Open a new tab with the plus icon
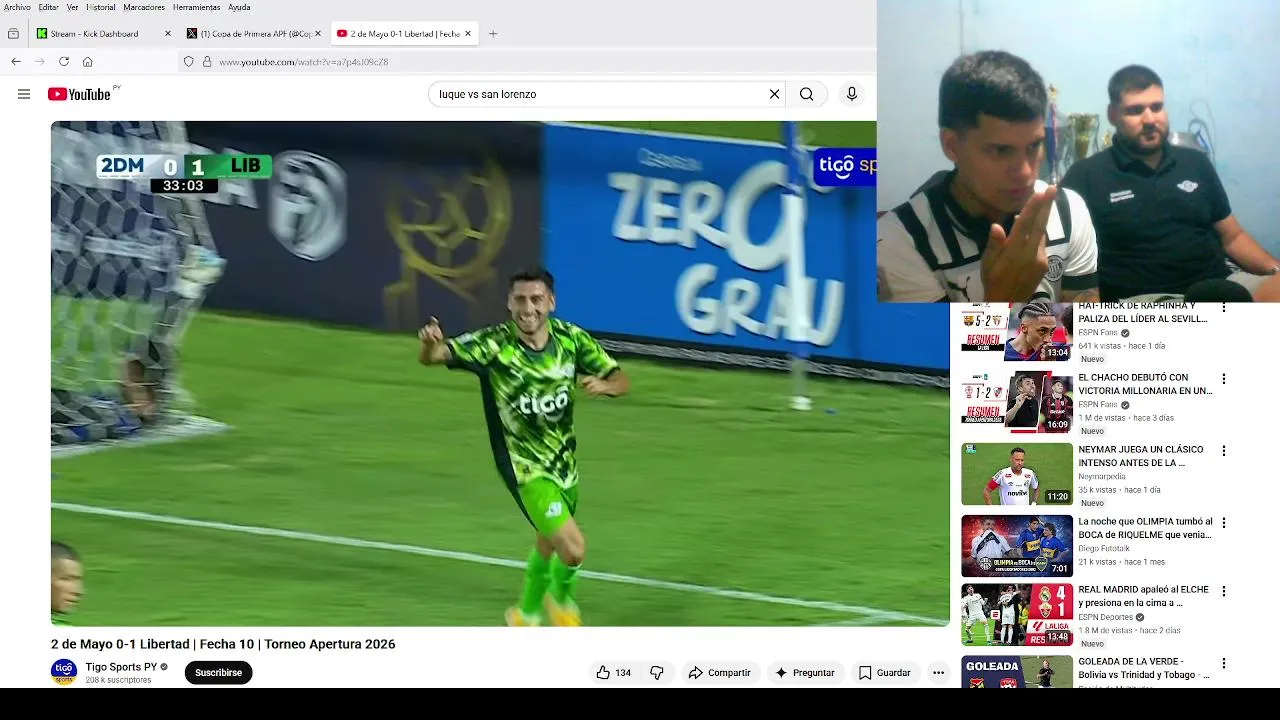Image resolution: width=1280 pixels, height=720 pixels. (493, 34)
